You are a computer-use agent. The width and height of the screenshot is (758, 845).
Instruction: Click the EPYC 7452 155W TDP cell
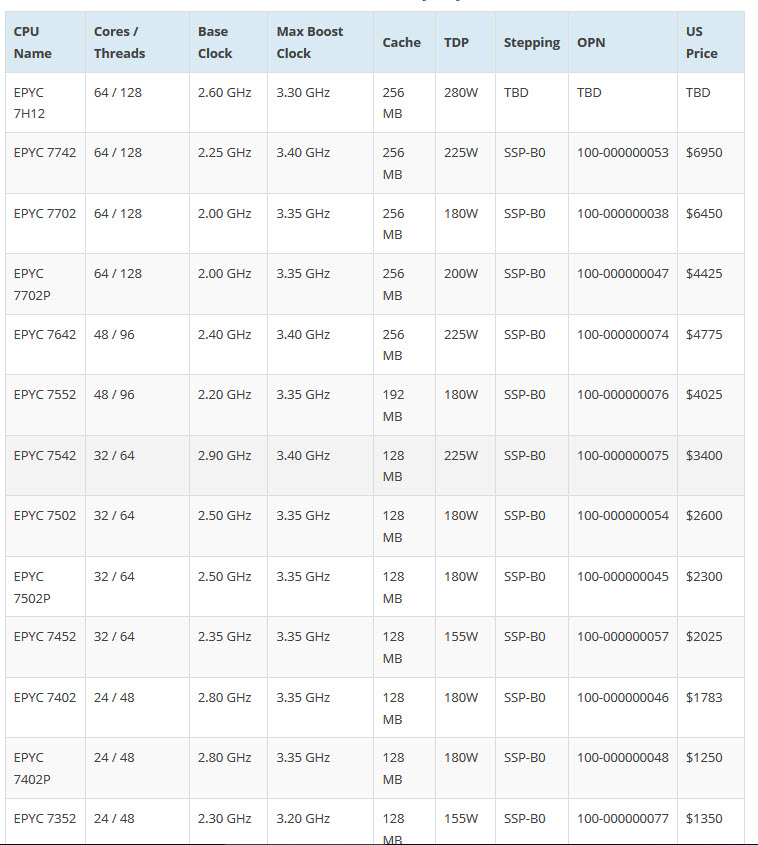click(465, 647)
